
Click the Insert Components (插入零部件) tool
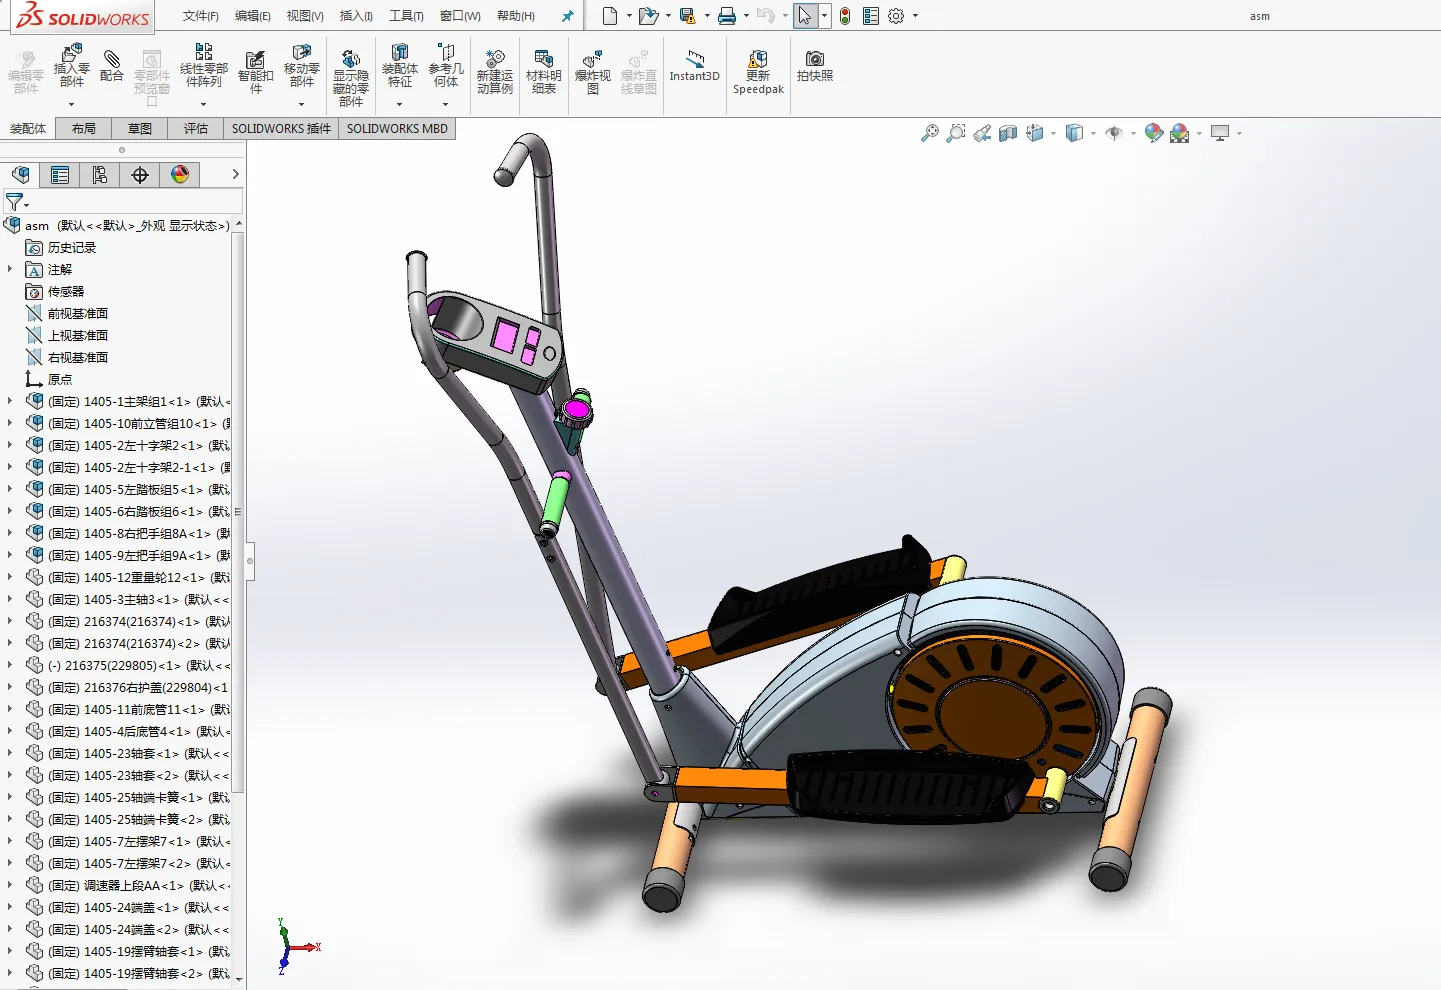71,66
